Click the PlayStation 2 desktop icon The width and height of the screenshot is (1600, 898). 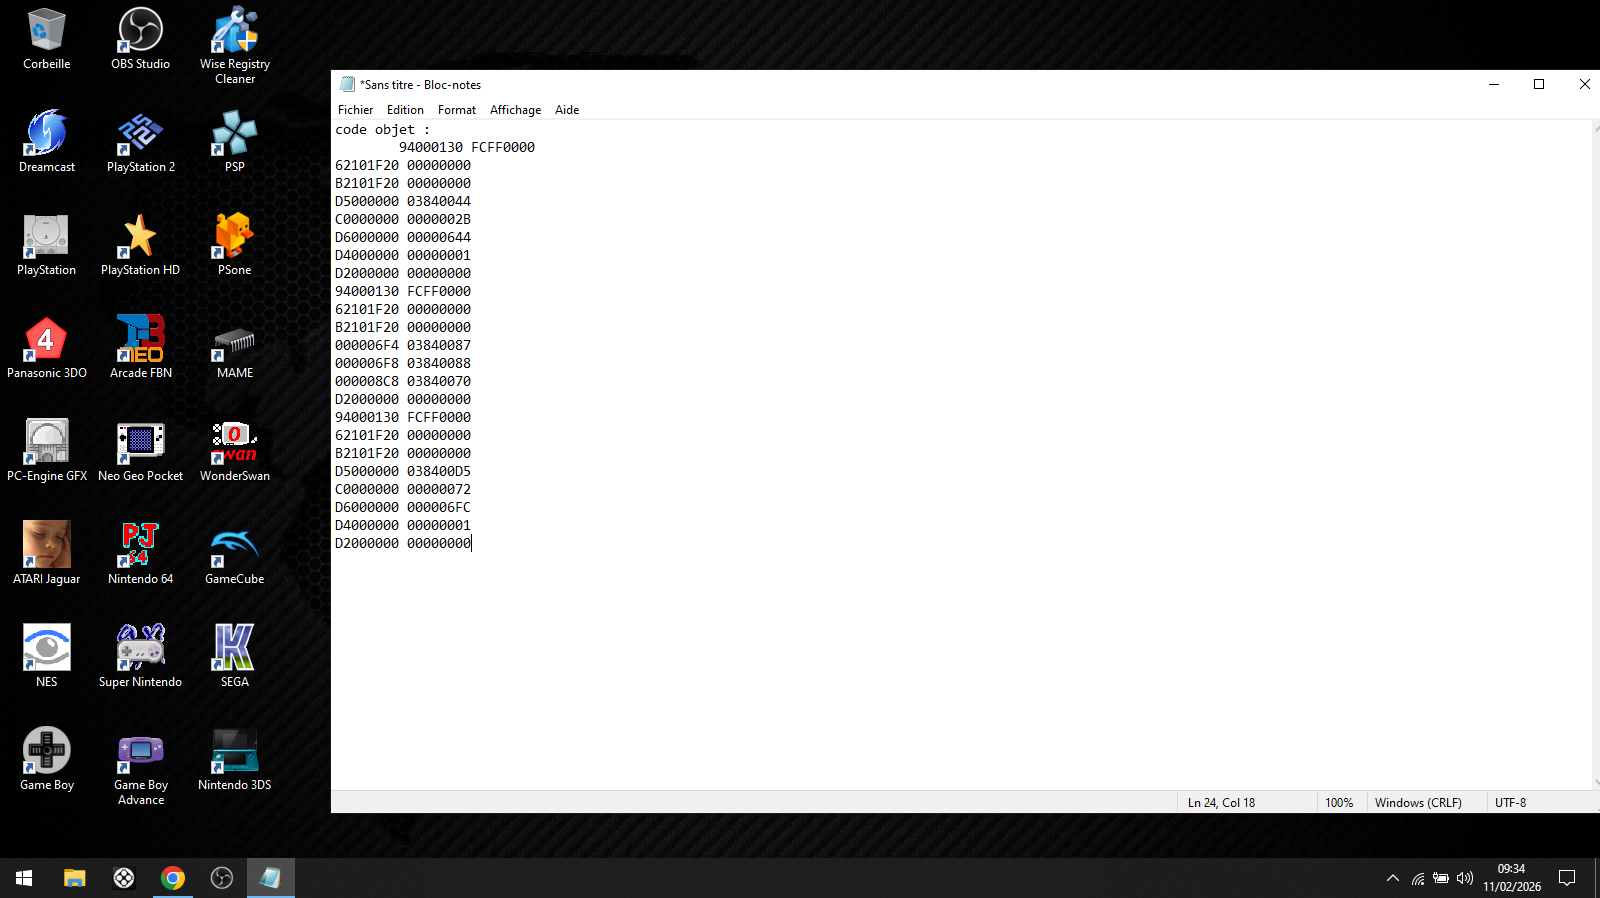pyautogui.click(x=140, y=134)
